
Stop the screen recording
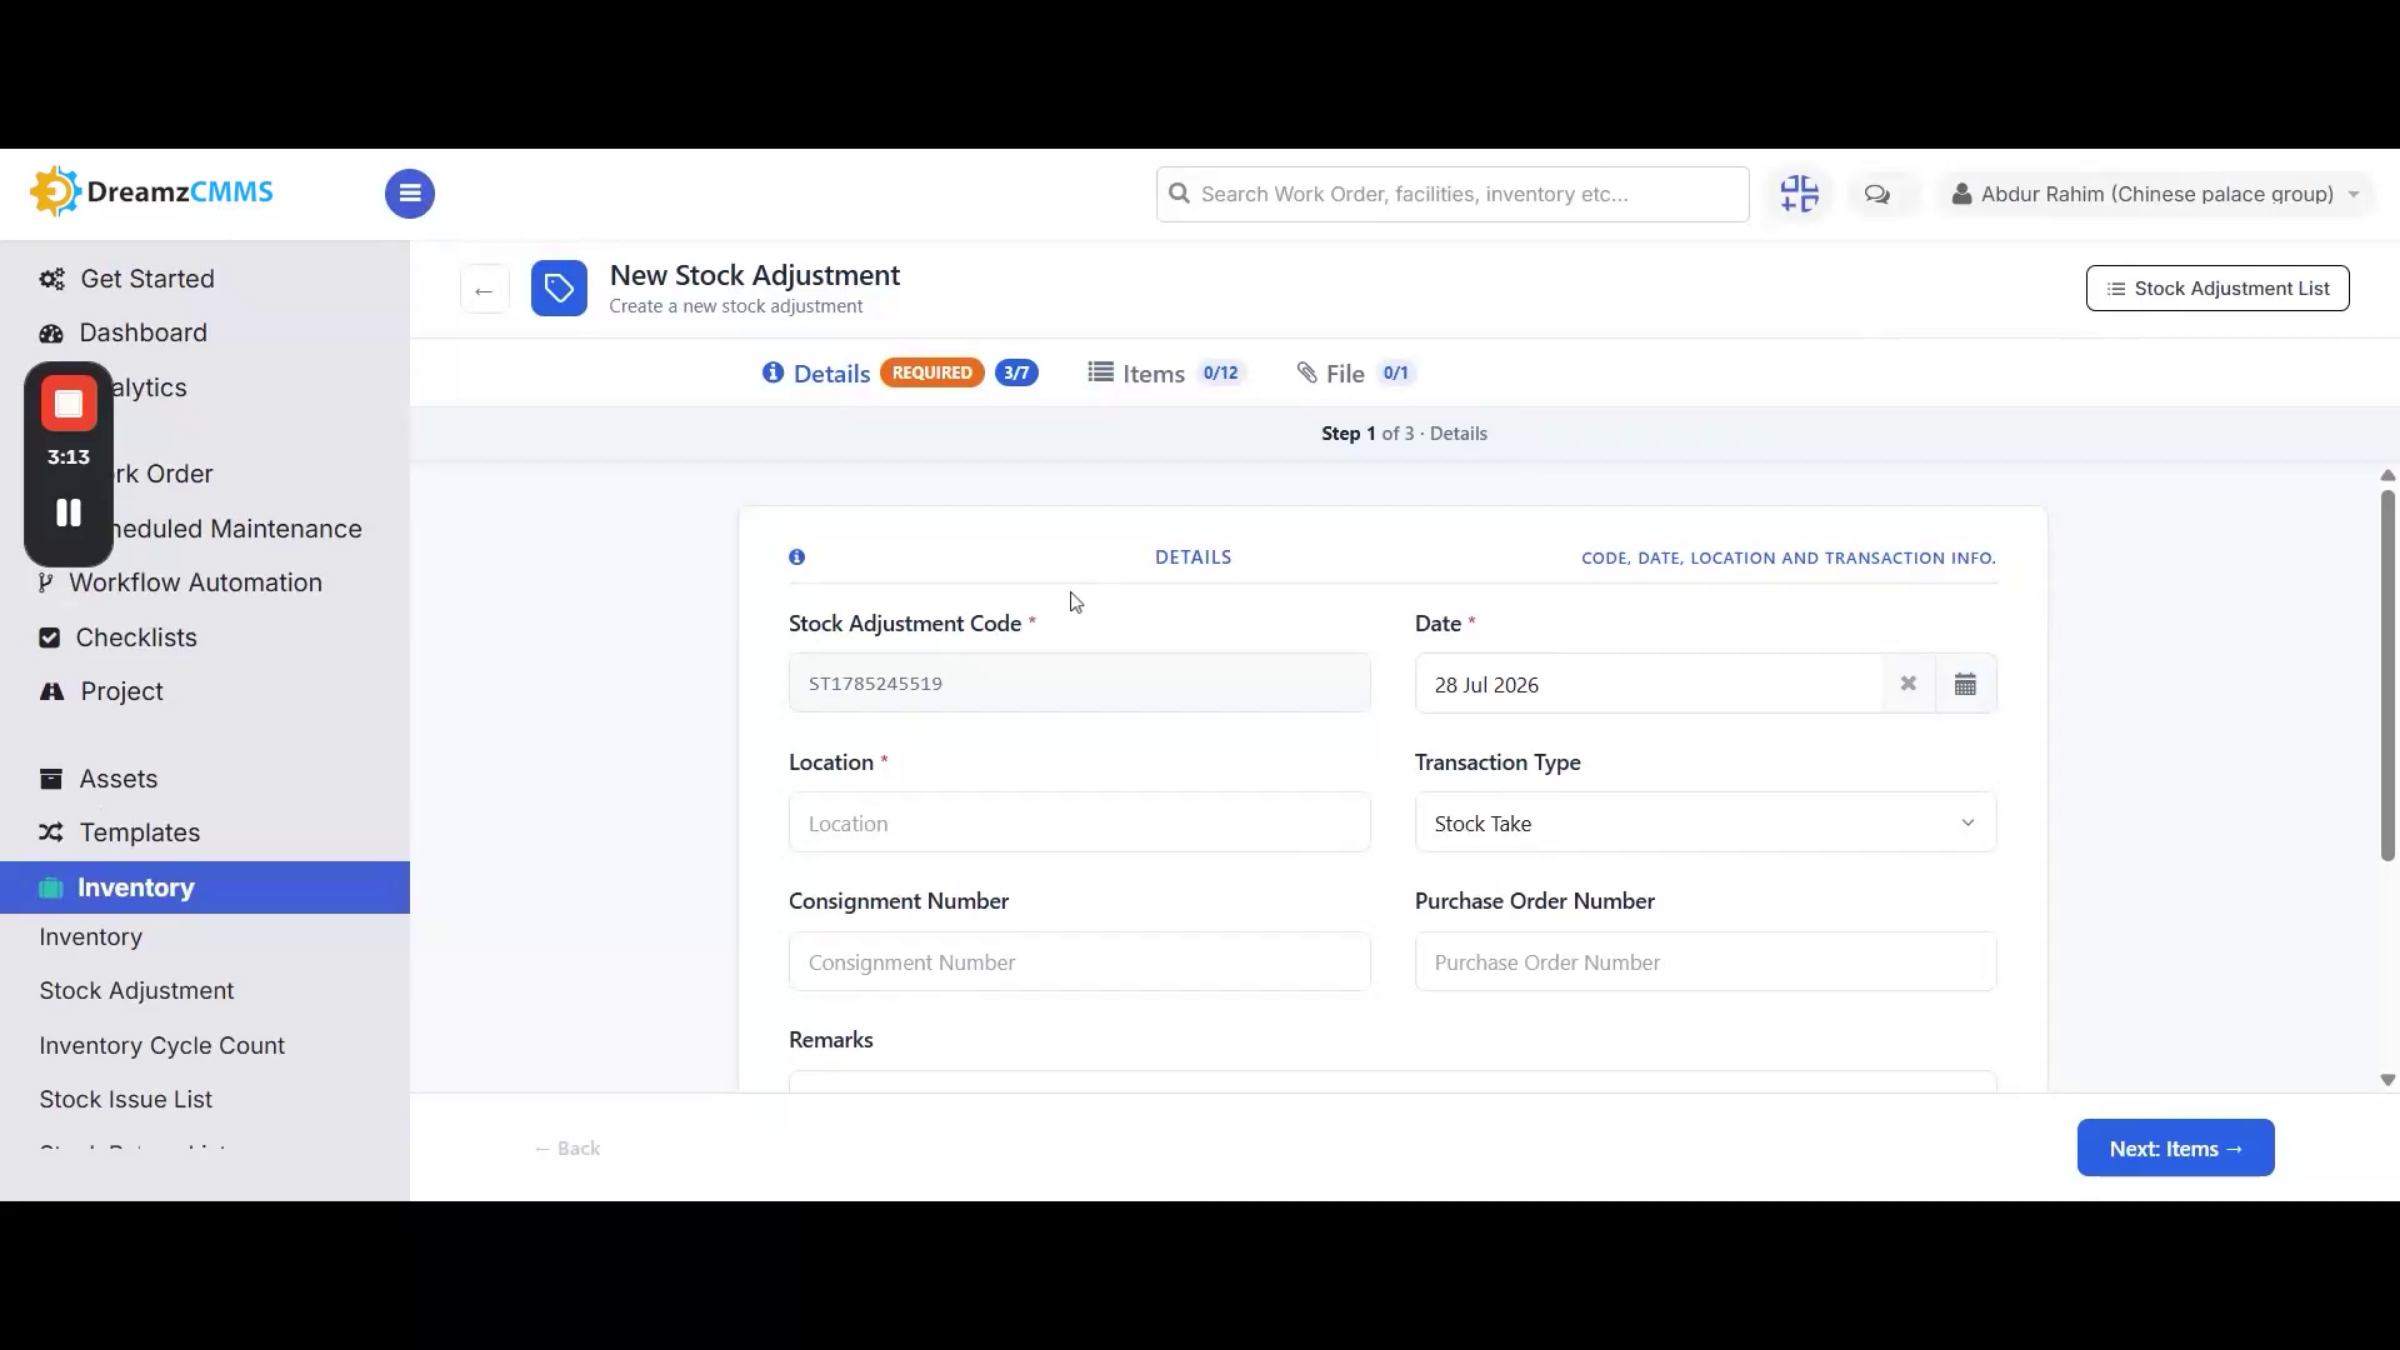tap(69, 404)
